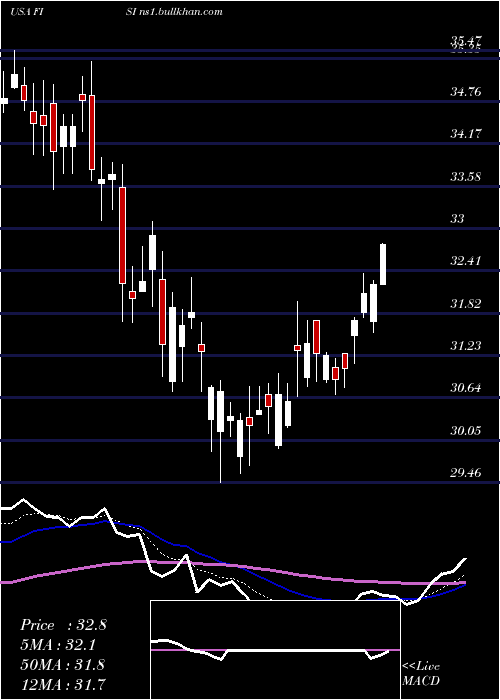Click the 34.76 price axis label
Image resolution: width=500 pixels, height=700 pixels.
click(x=466, y=92)
